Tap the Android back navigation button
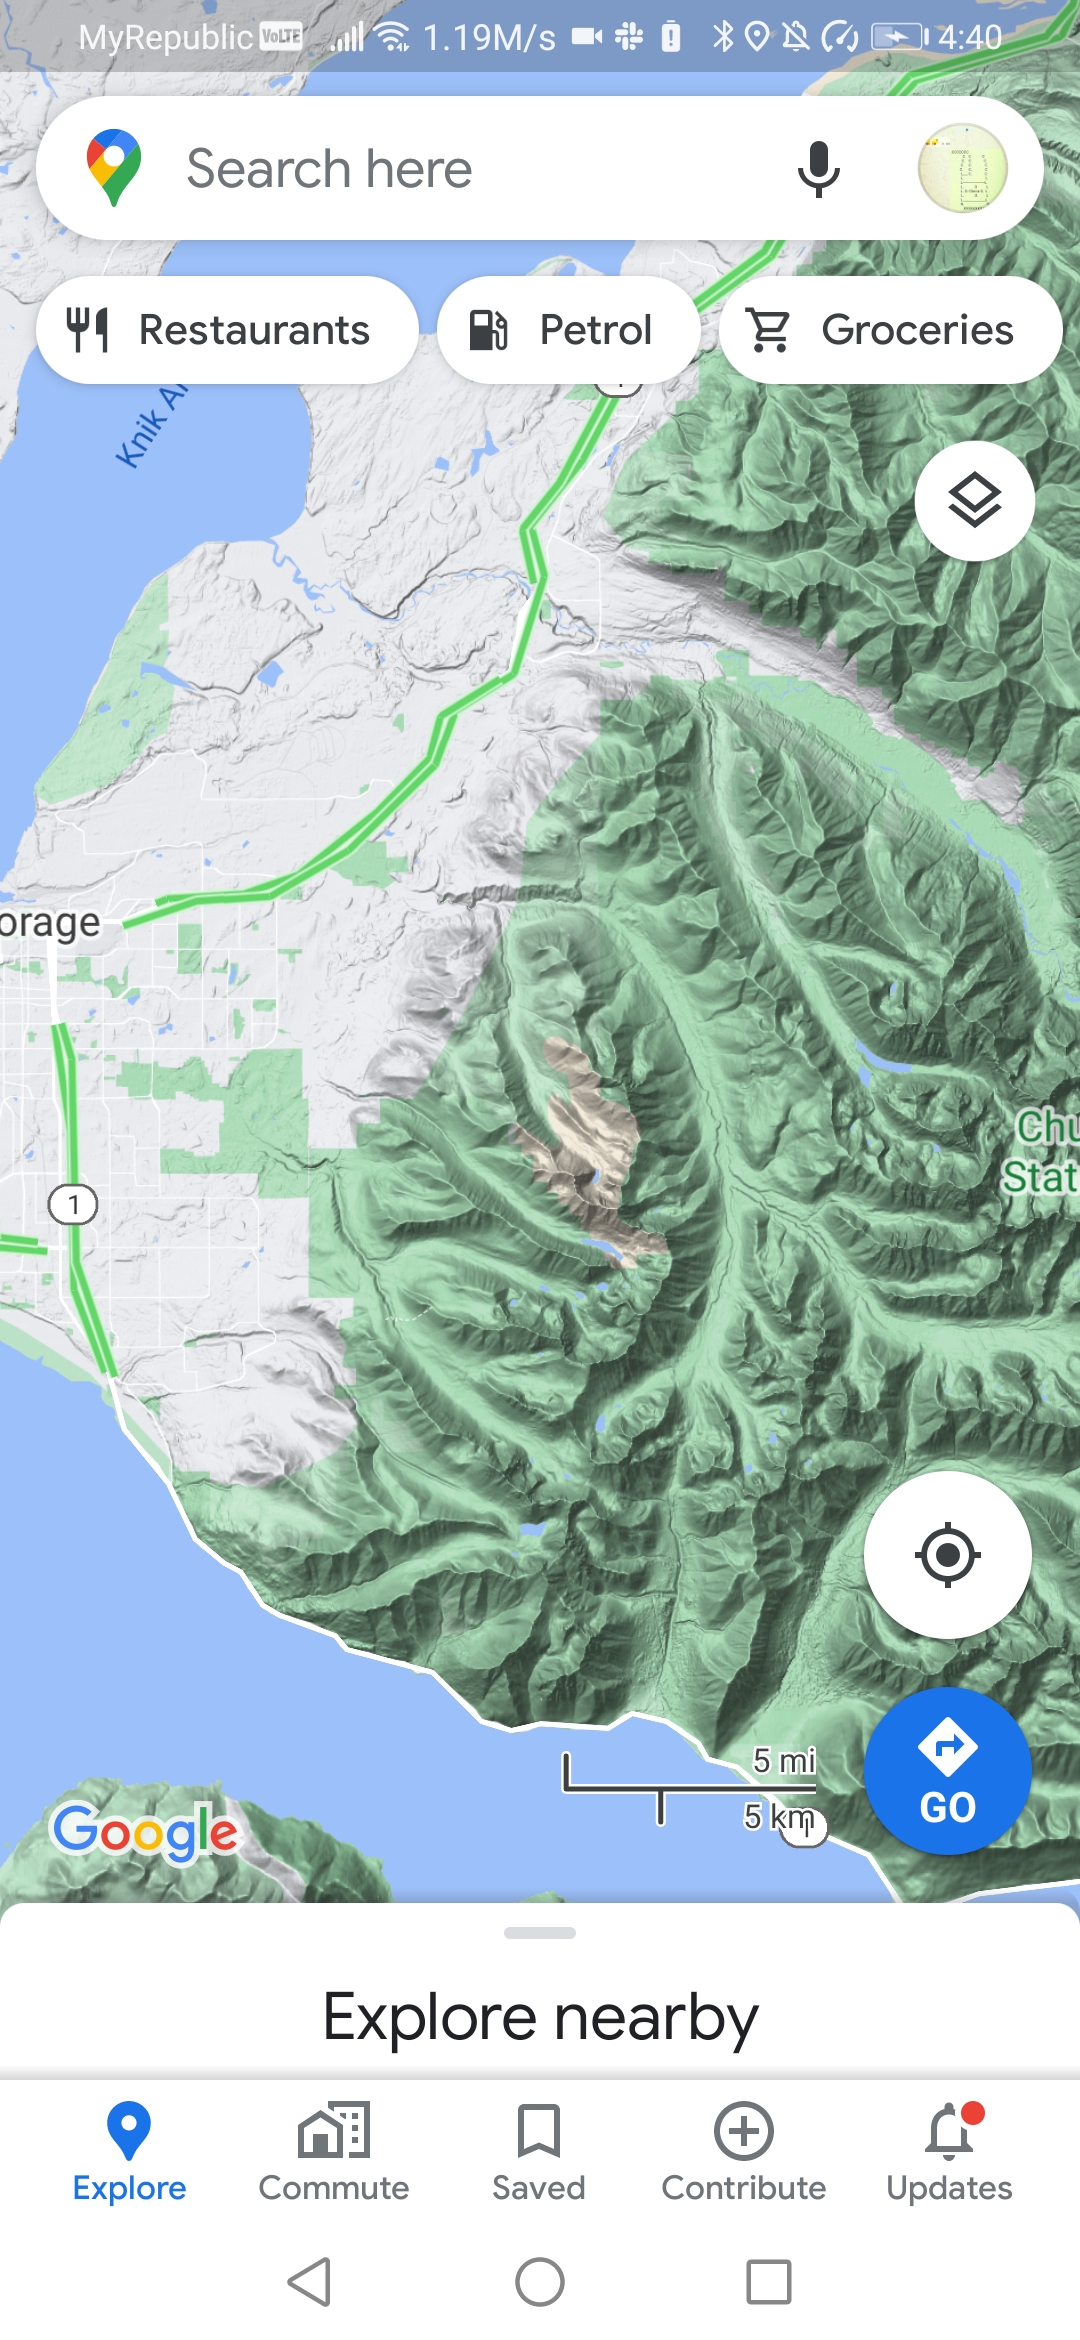 pos(310,2282)
